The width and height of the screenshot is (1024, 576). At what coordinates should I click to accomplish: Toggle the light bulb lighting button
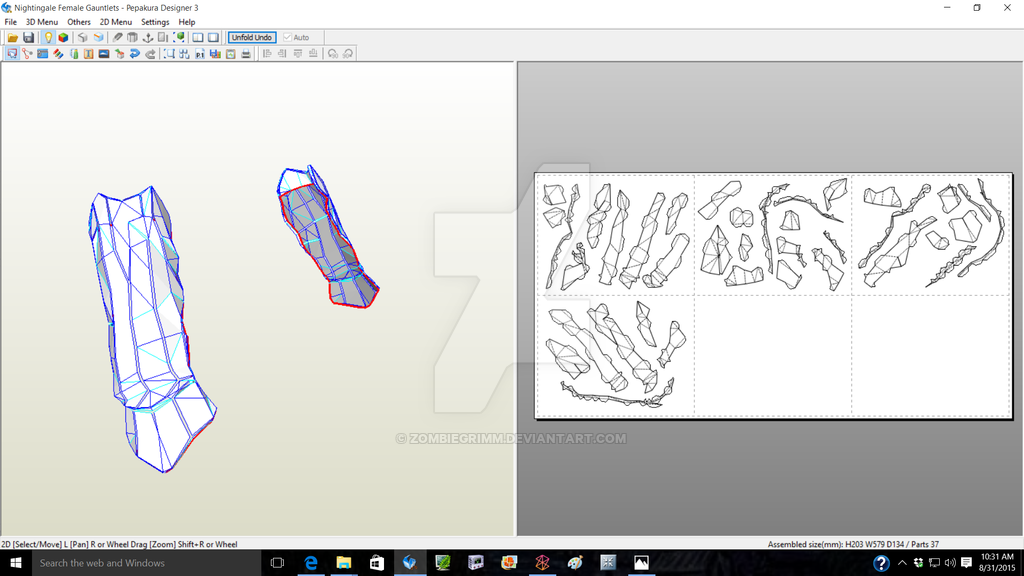(x=48, y=38)
